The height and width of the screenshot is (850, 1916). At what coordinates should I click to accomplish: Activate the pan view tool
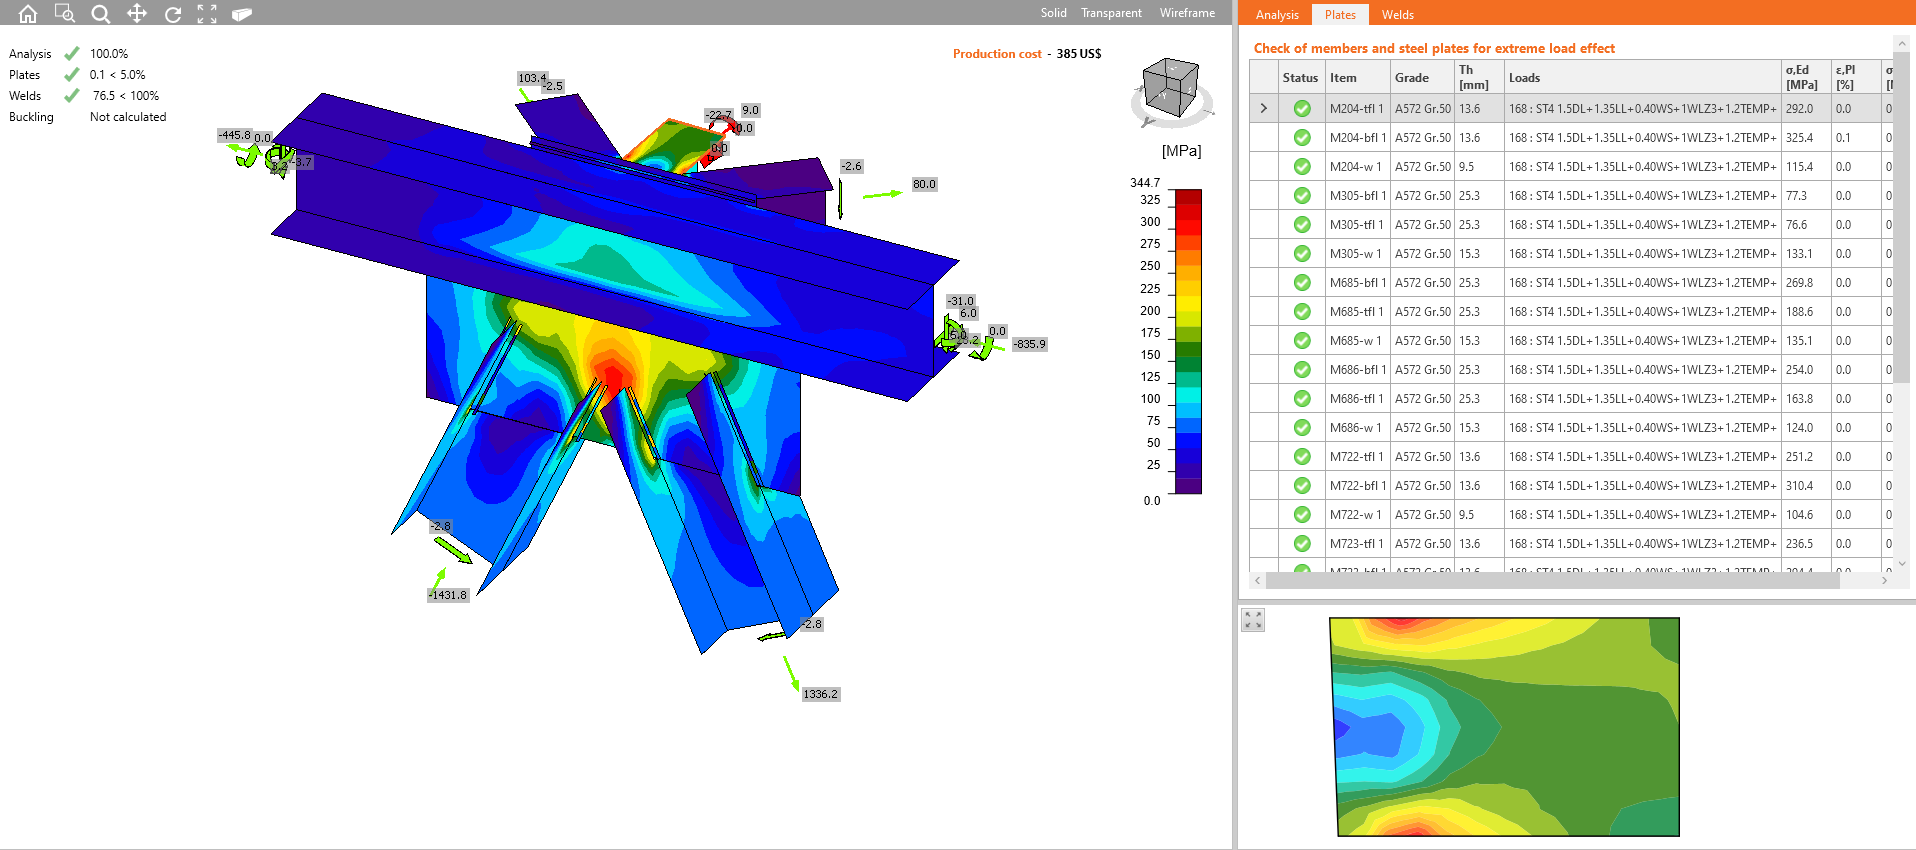pos(137,14)
